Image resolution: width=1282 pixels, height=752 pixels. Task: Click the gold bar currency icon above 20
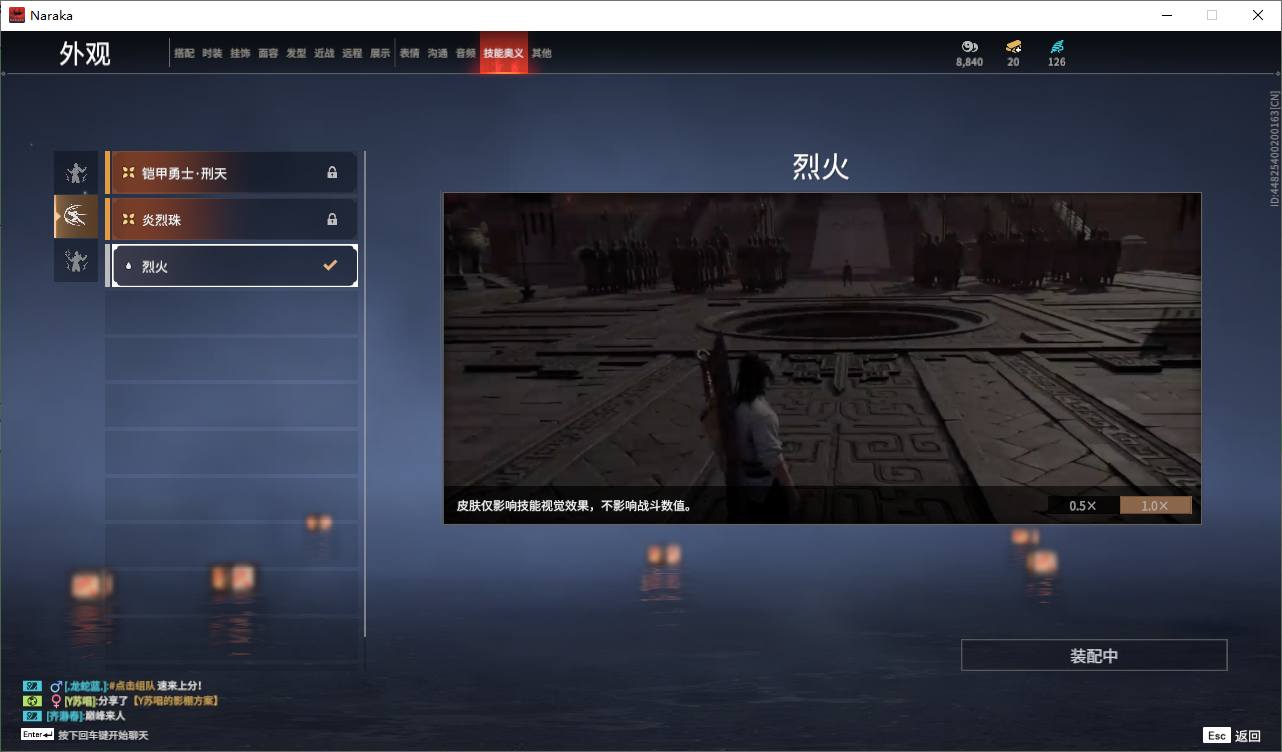point(1013,46)
